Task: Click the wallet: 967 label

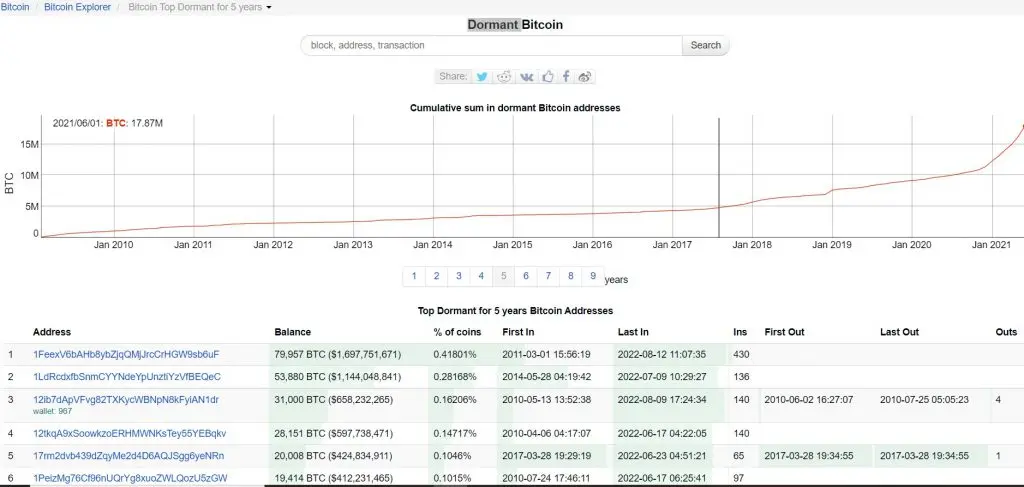Action: click(x=52, y=411)
